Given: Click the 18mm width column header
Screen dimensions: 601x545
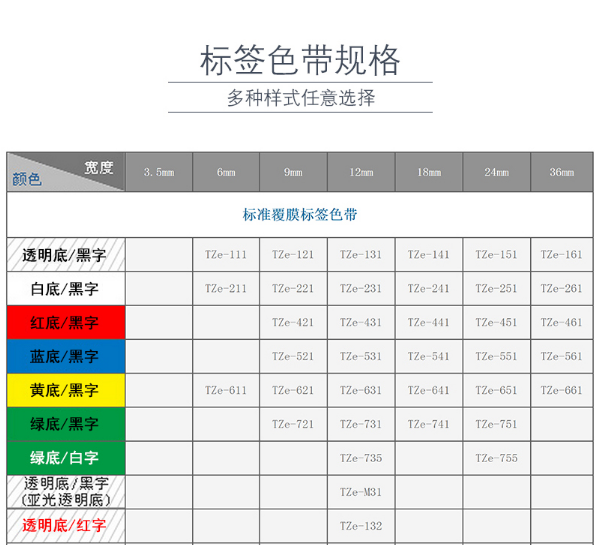Looking at the screenshot, I should (429, 172).
